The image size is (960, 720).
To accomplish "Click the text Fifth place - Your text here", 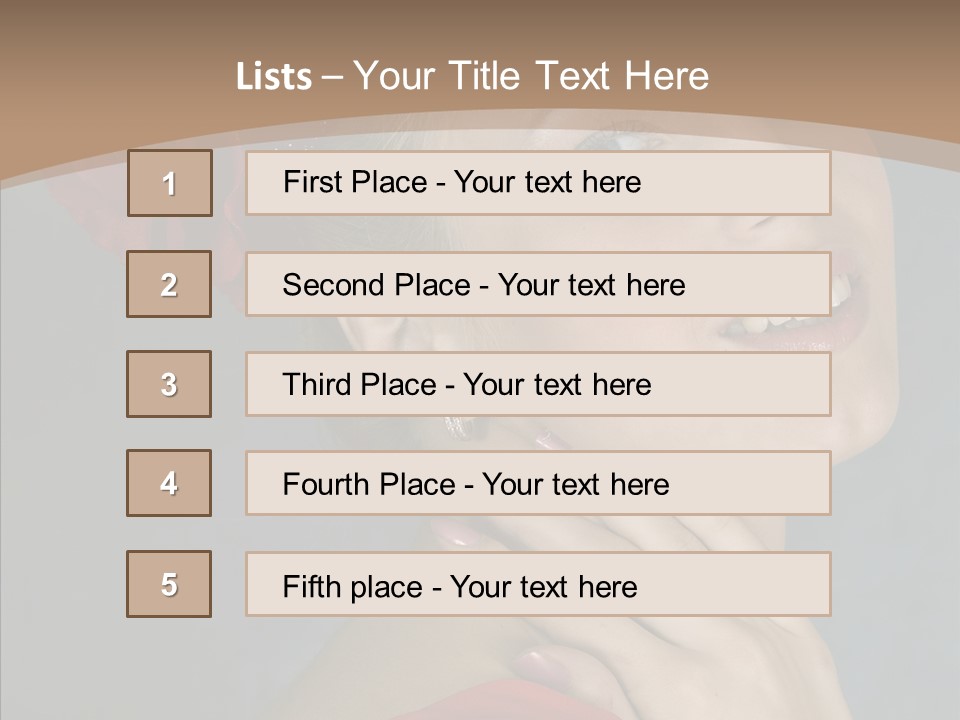I will coord(460,587).
